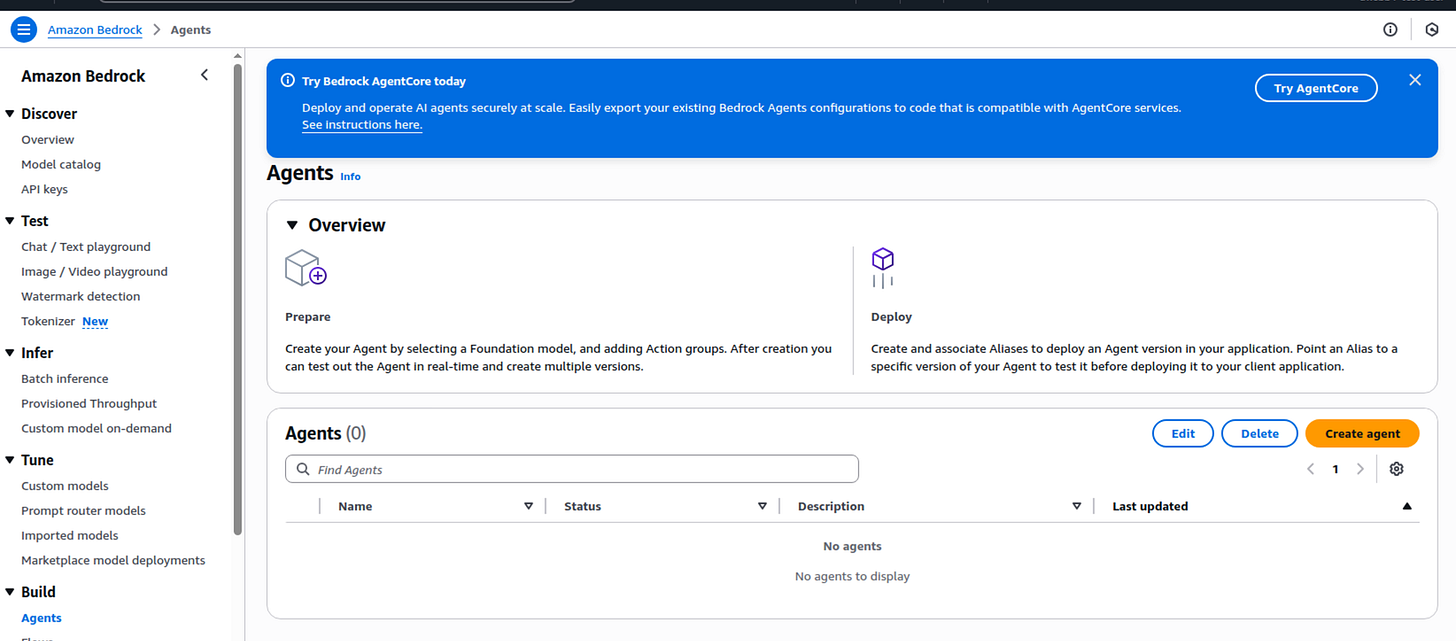Sort by Description column arrow

click(x=1077, y=506)
